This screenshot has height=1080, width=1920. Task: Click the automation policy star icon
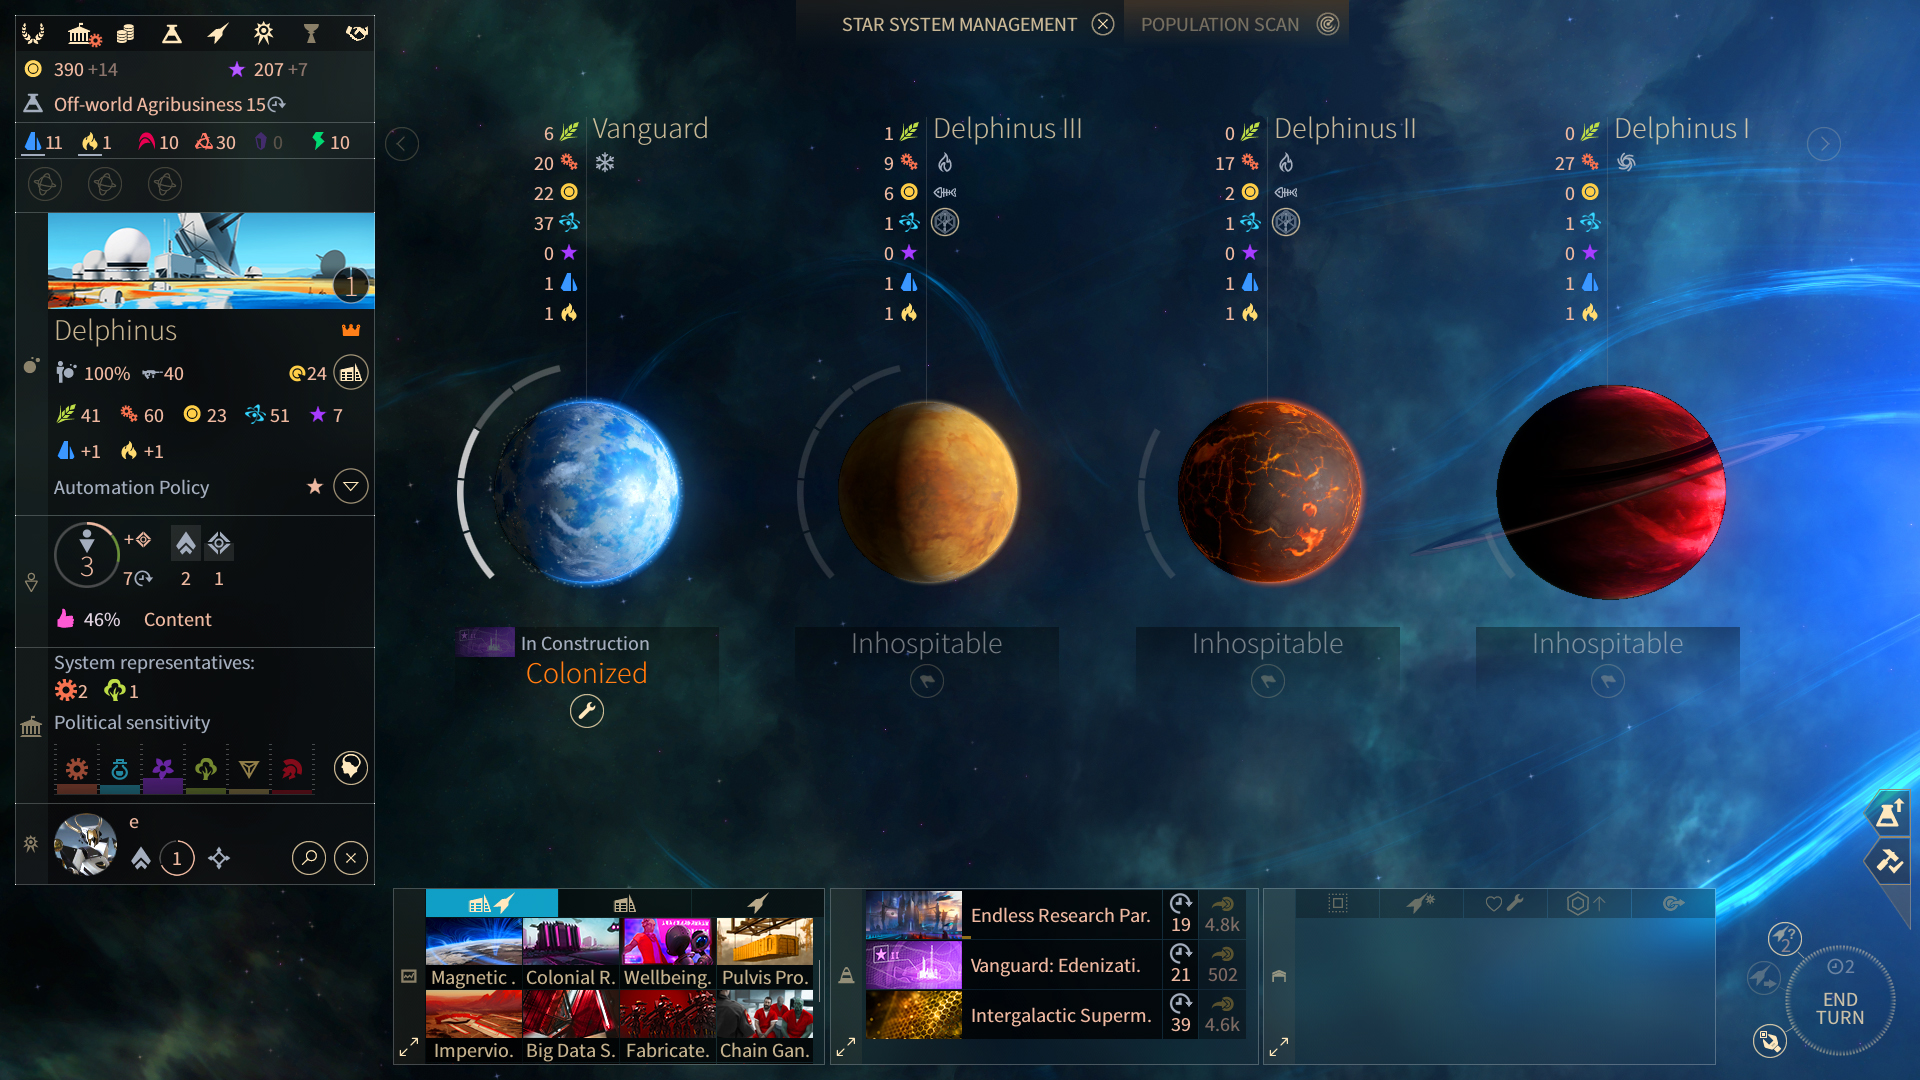[313, 487]
